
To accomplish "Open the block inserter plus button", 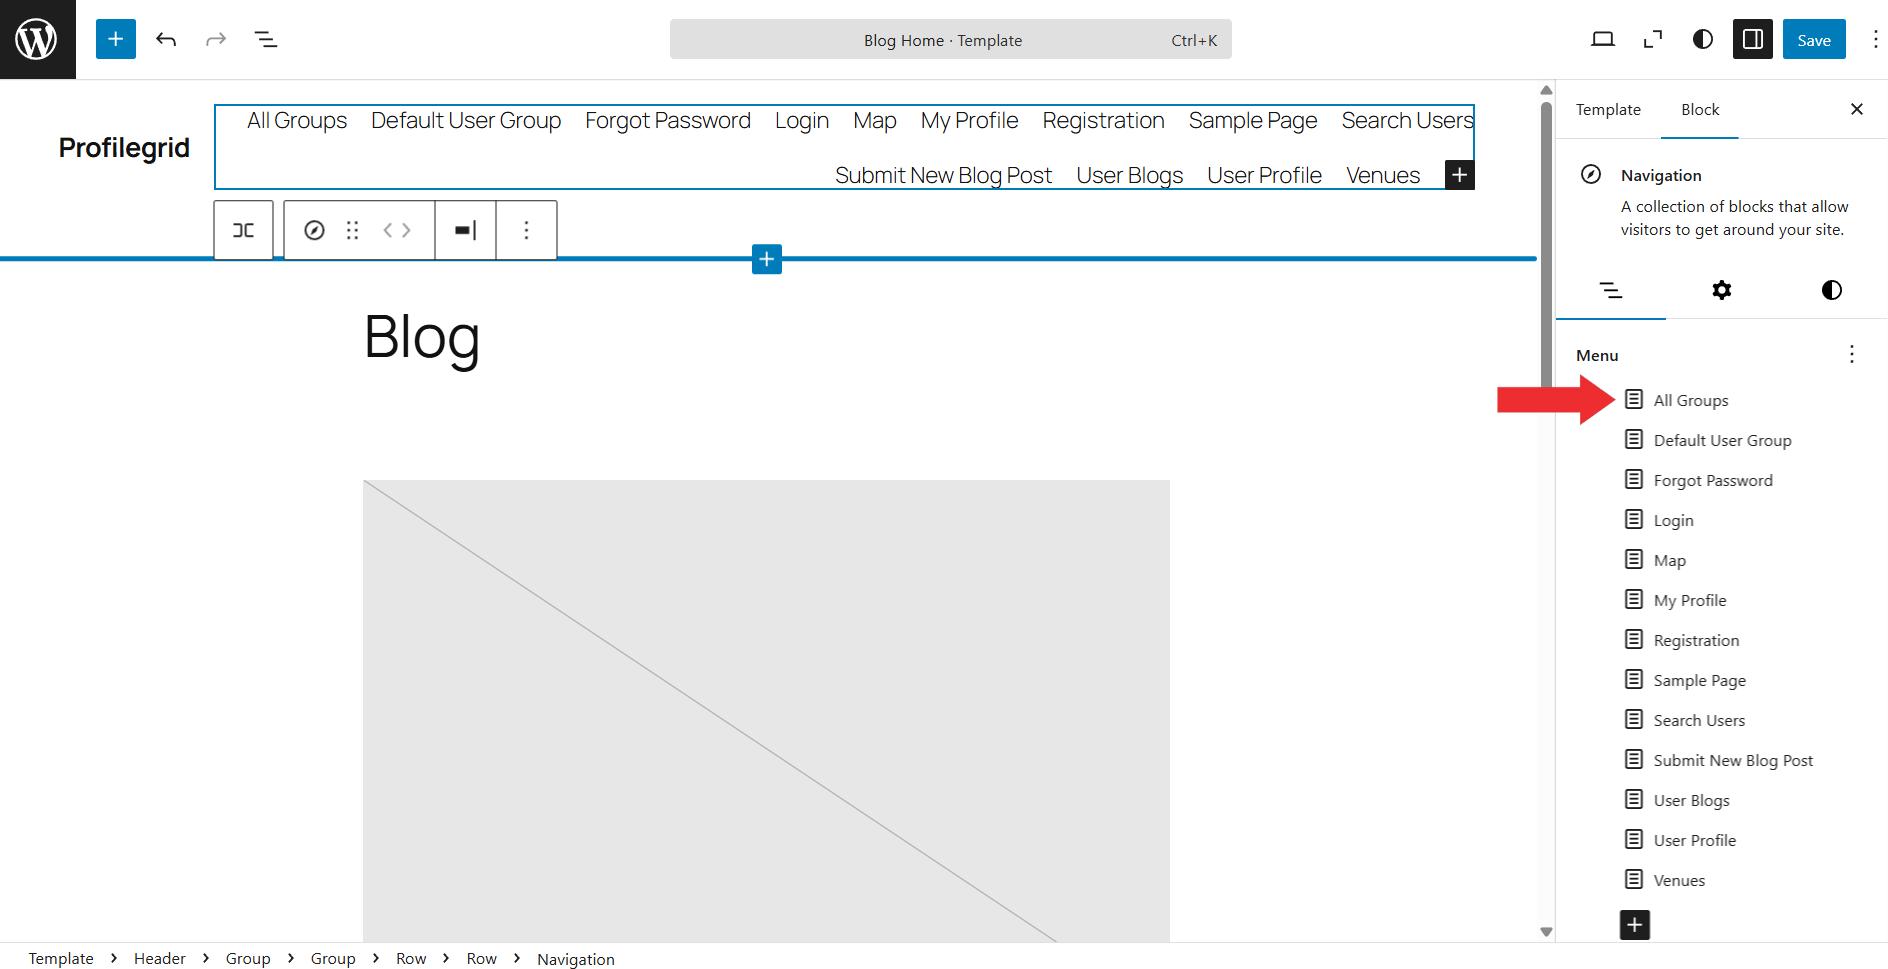I will coord(116,39).
